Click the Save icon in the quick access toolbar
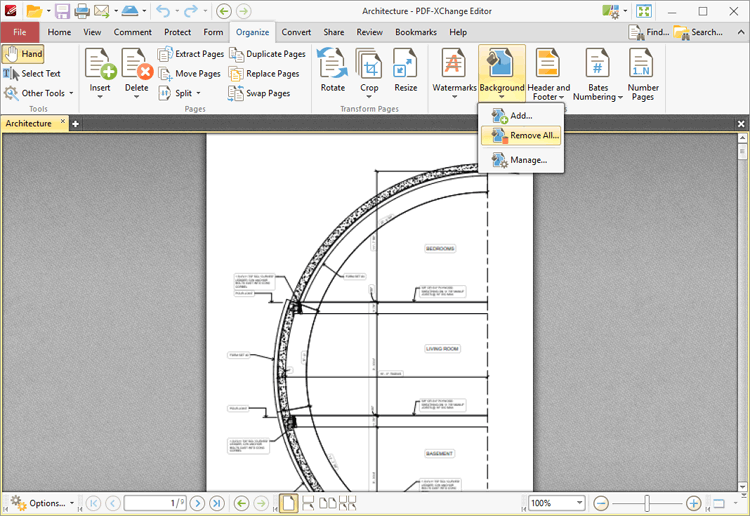This screenshot has height=516, width=750. 62,11
